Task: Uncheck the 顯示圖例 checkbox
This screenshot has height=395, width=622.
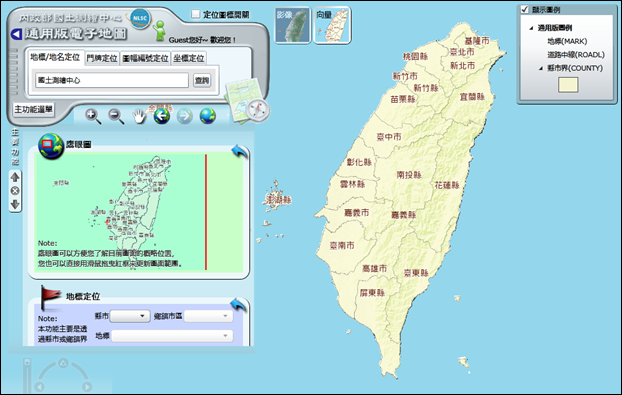Action: tap(525, 9)
